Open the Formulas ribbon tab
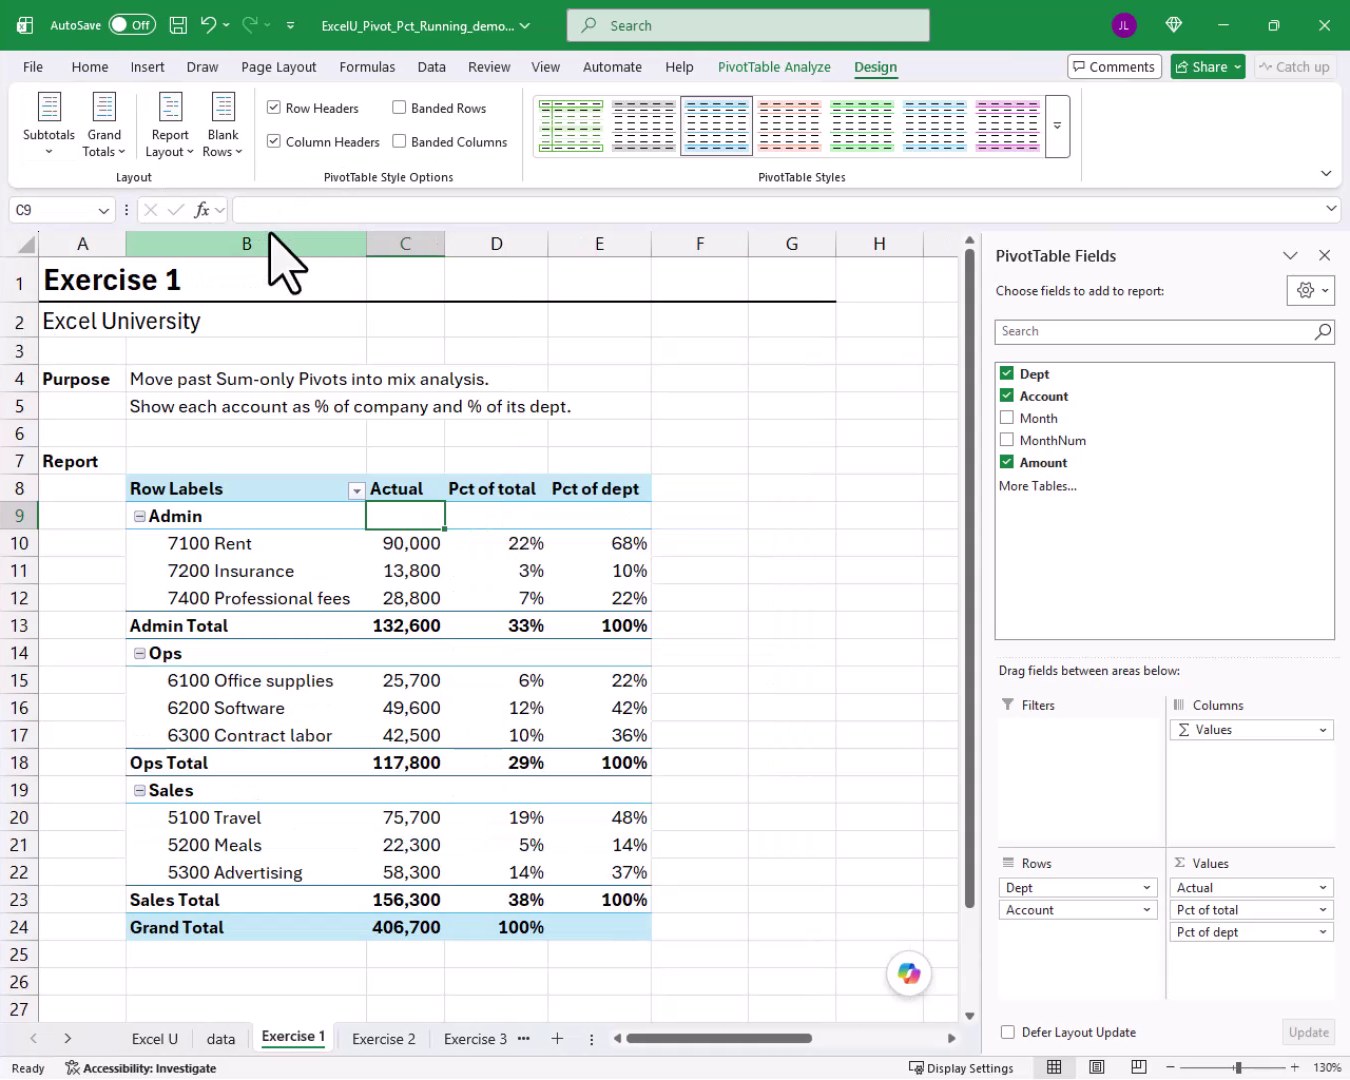1350x1080 pixels. [x=367, y=67]
